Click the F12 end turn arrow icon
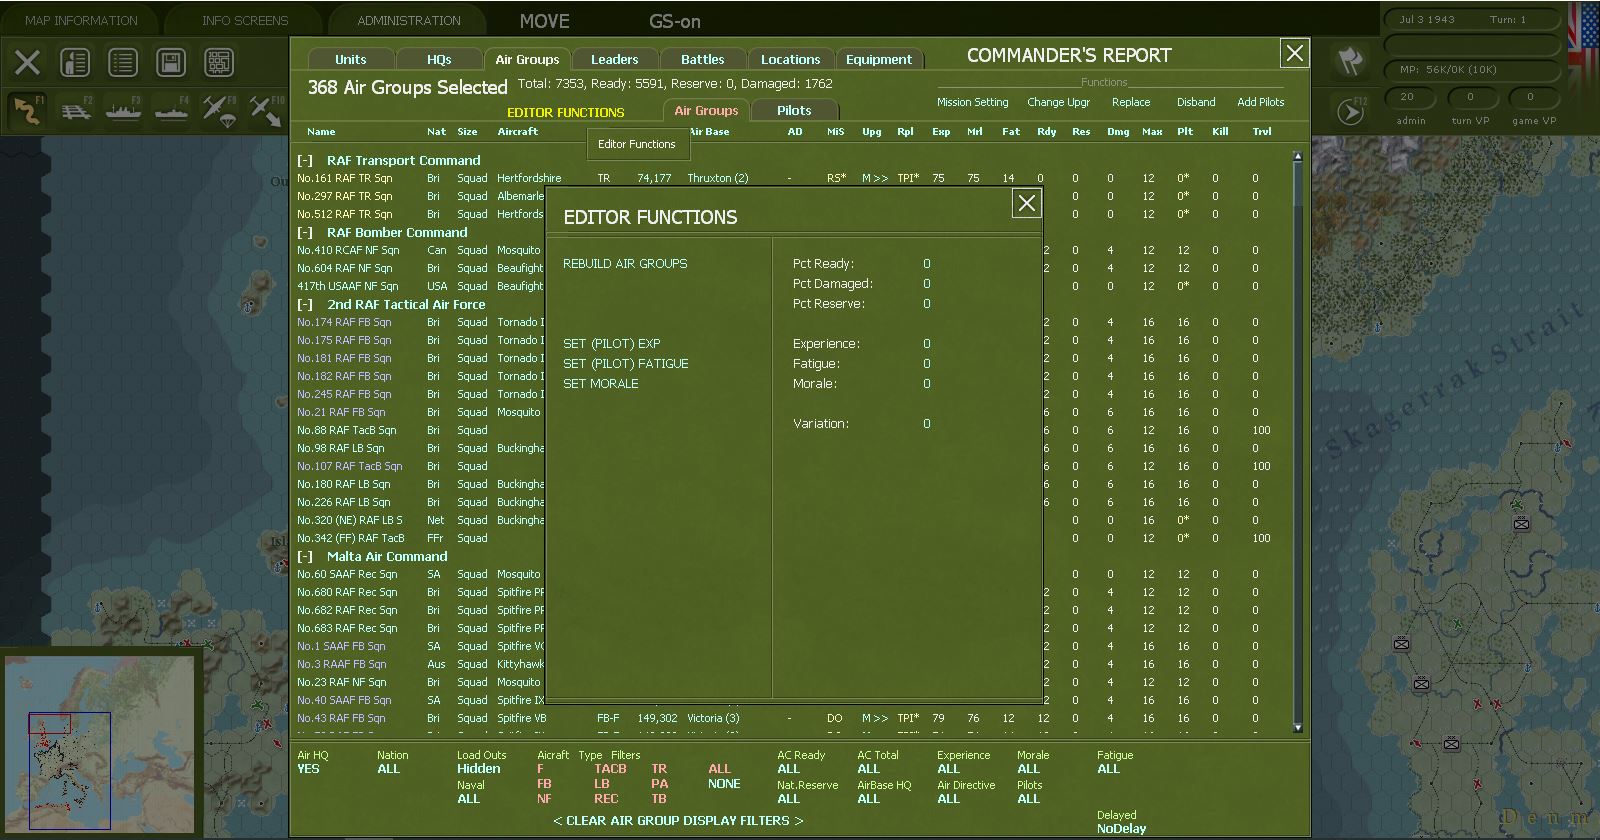 pos(1351,111)
